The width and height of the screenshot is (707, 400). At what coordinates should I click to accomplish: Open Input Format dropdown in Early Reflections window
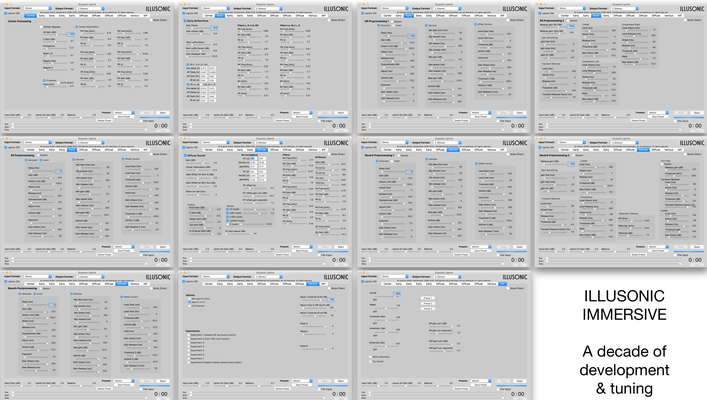point(216,8)
